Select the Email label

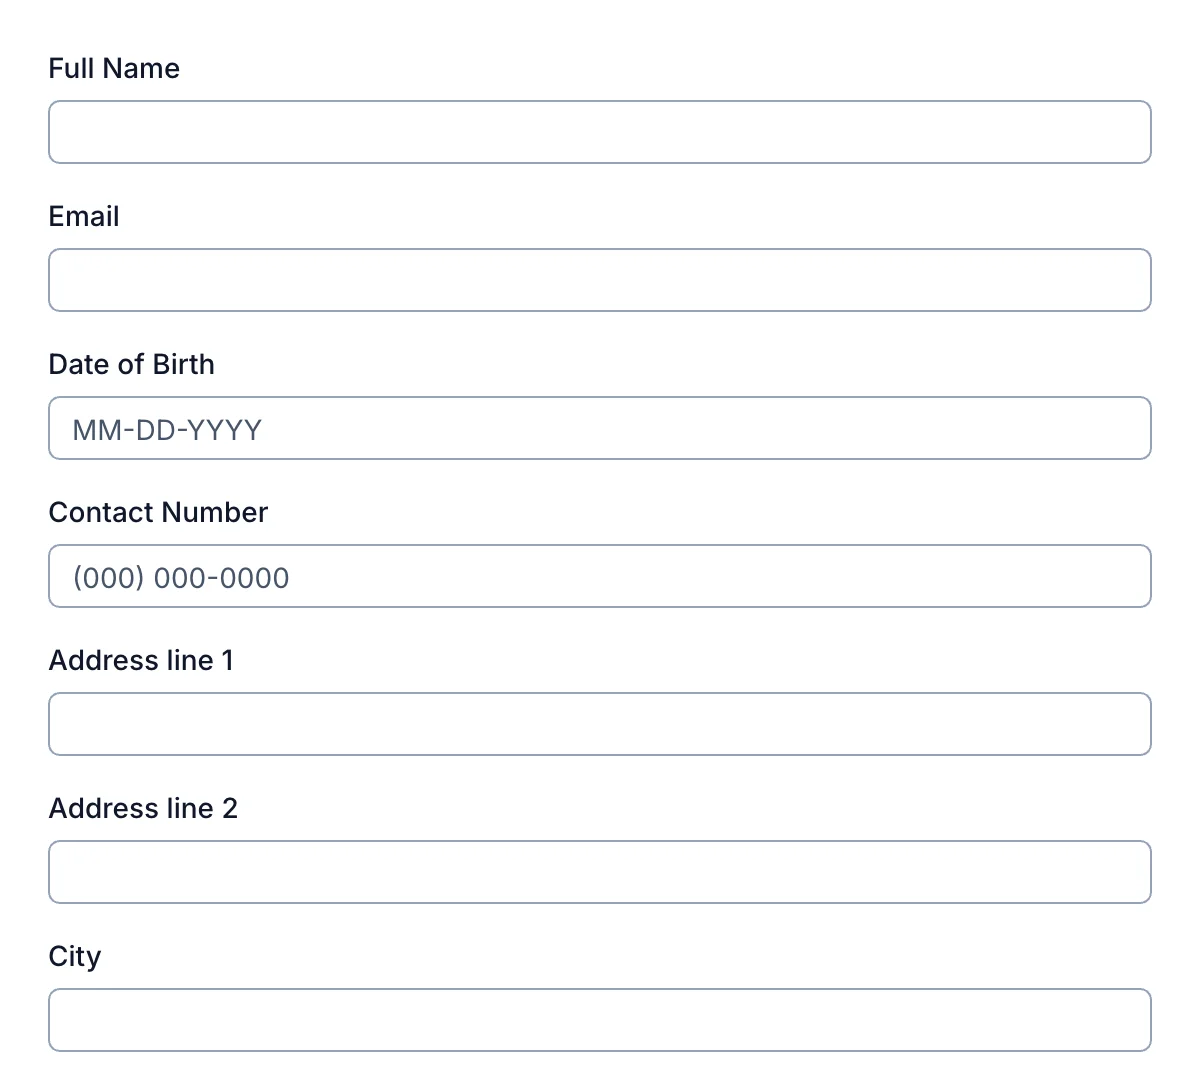[83, 216]
